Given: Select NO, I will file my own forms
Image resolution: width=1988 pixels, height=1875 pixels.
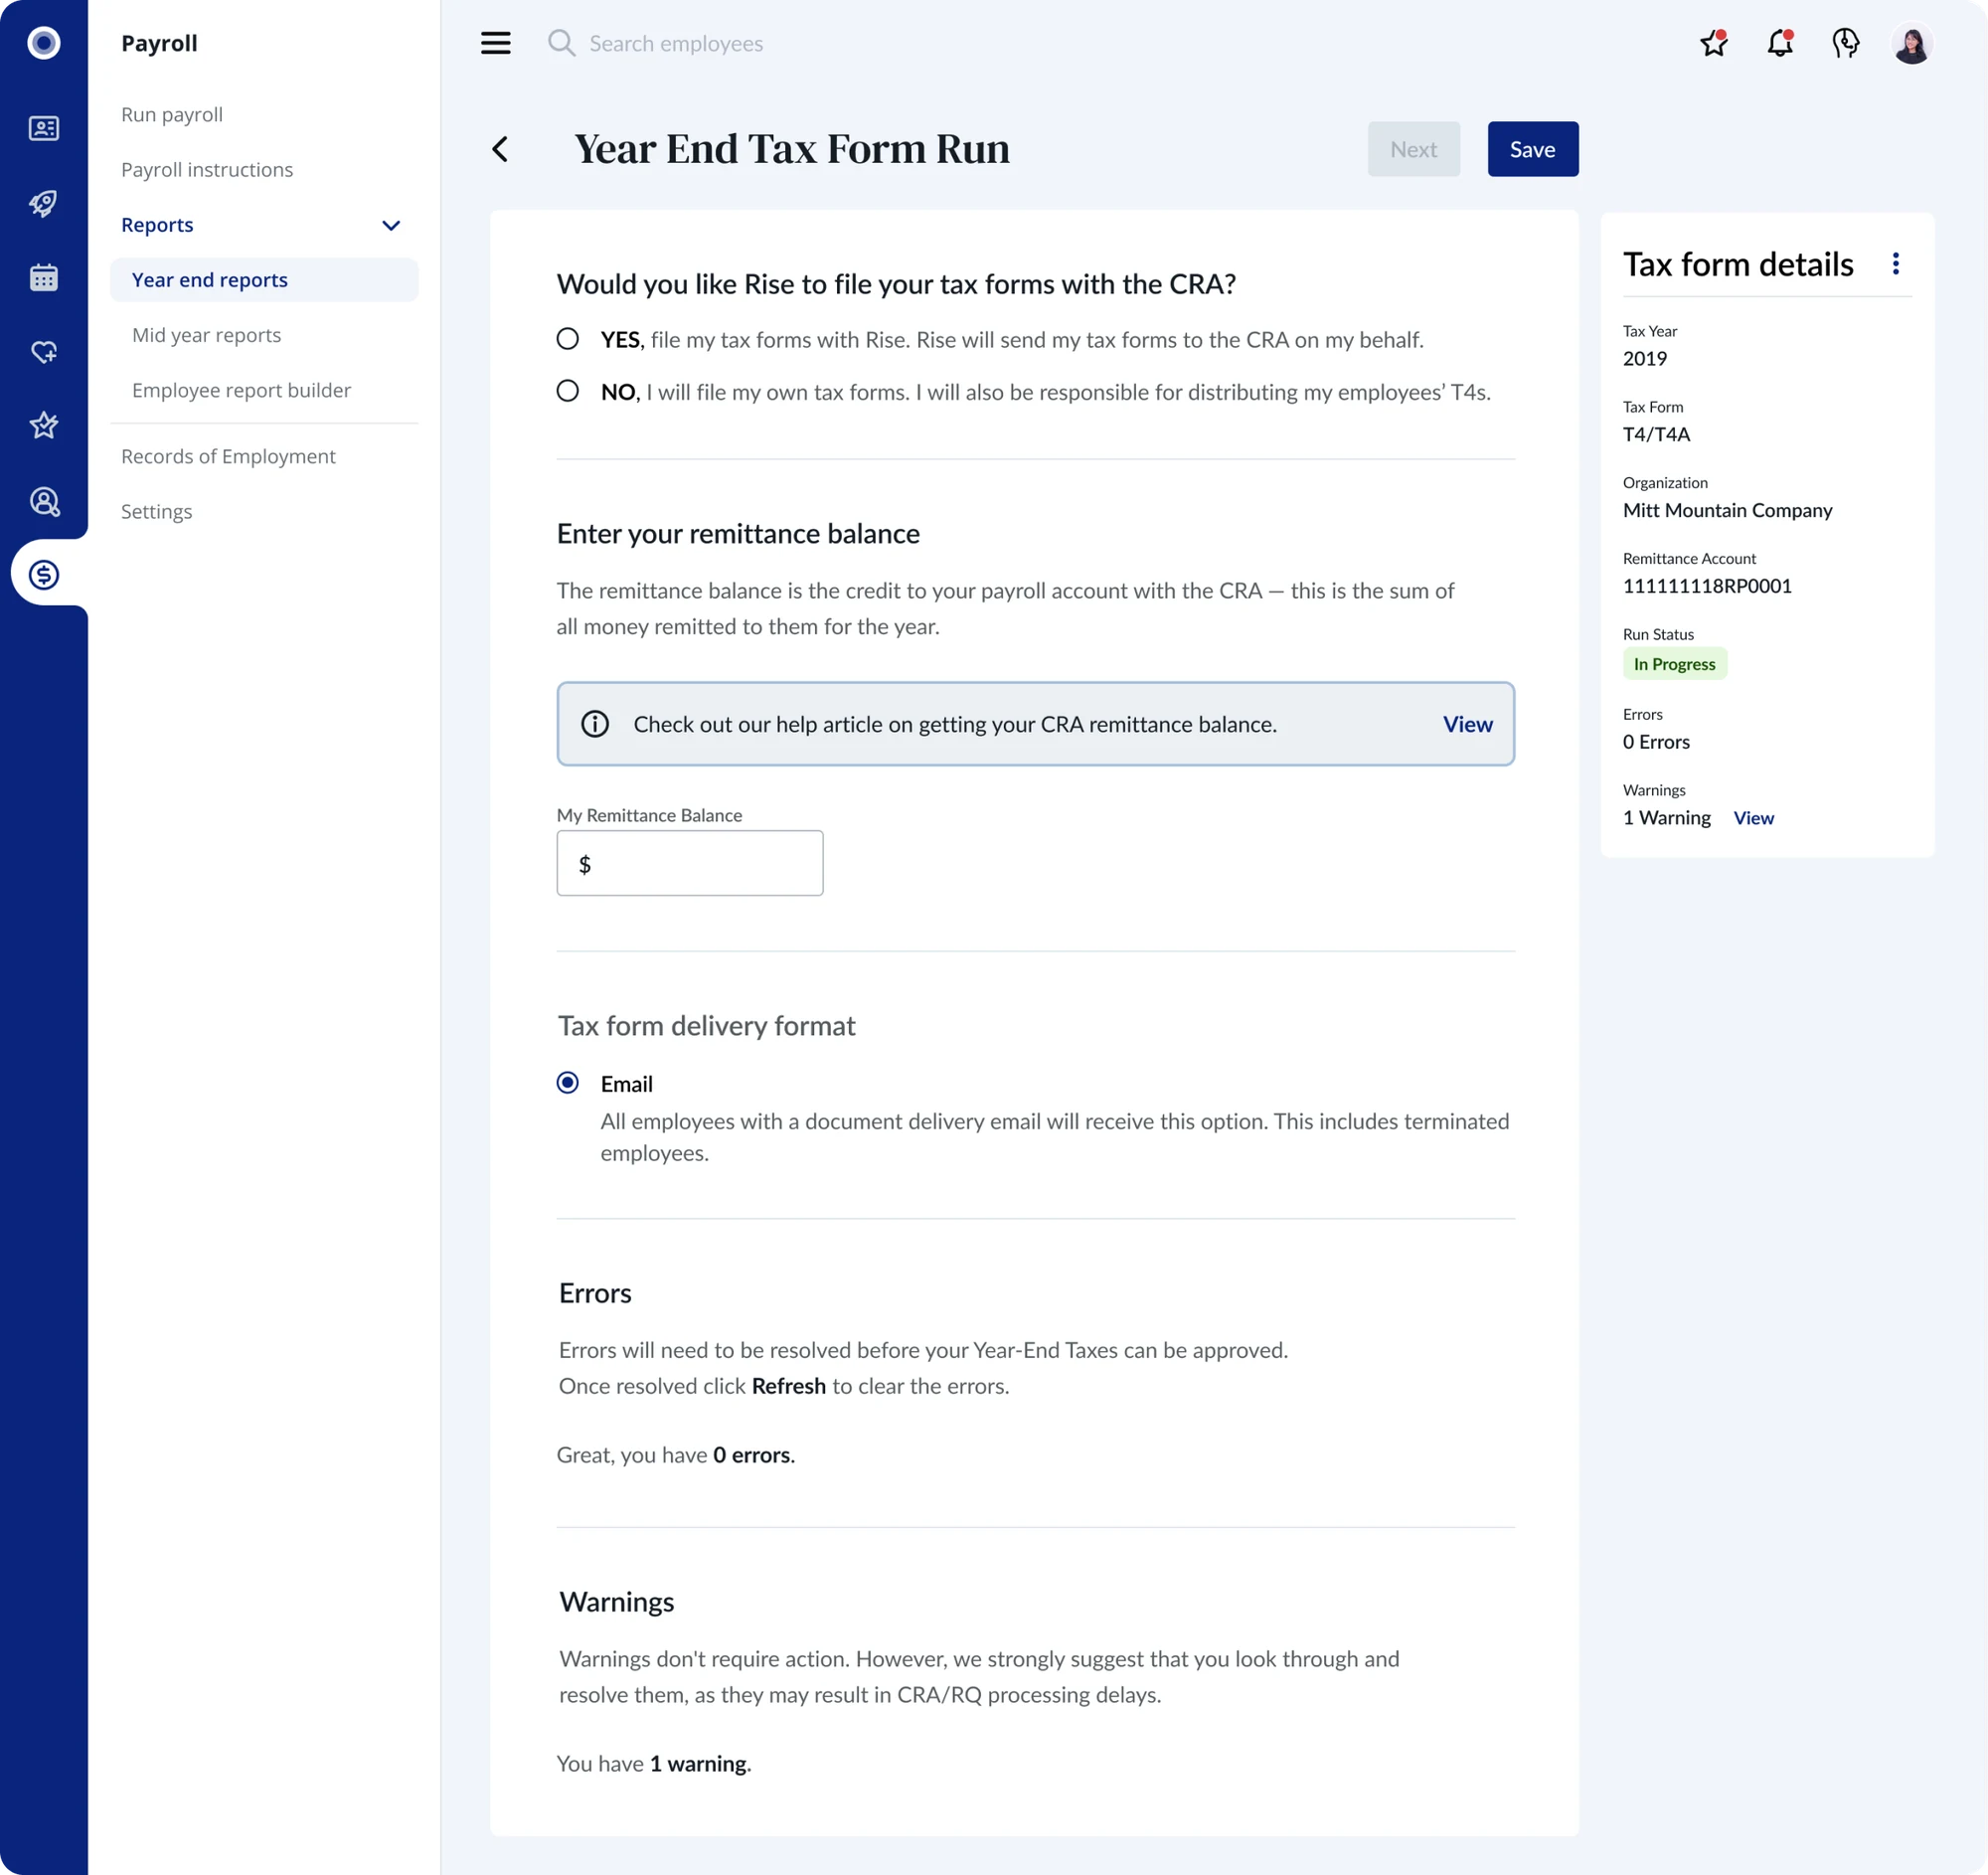Looking at the screenshot, I should click(568, 391).
